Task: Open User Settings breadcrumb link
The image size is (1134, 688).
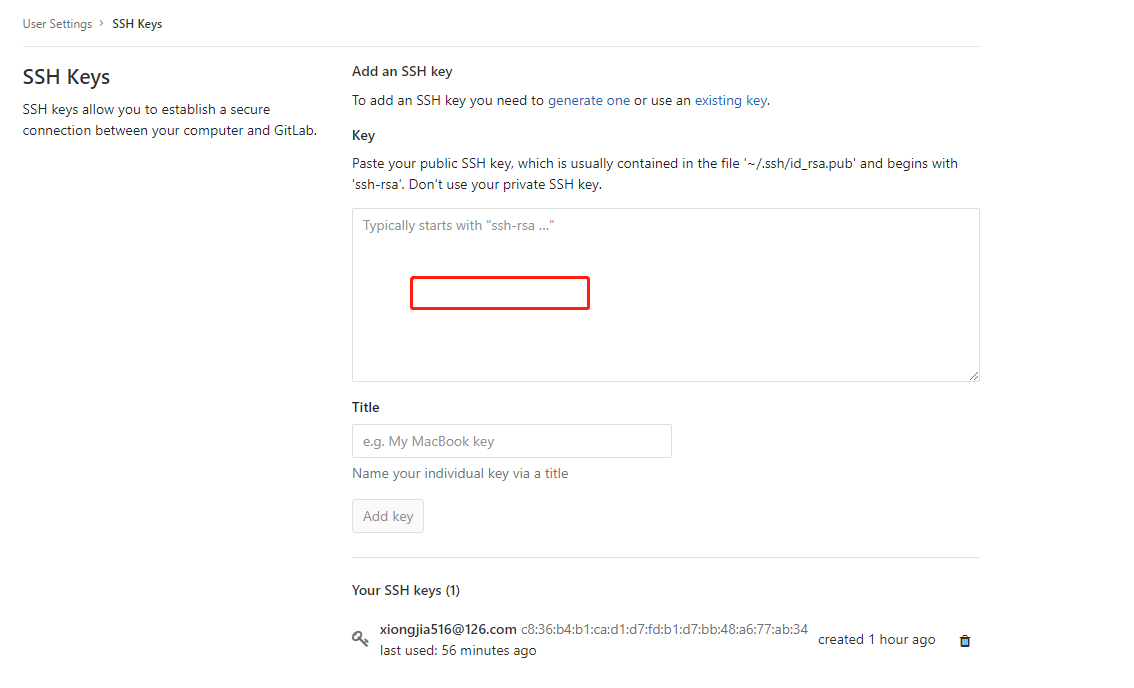Action: click(57, 24)
